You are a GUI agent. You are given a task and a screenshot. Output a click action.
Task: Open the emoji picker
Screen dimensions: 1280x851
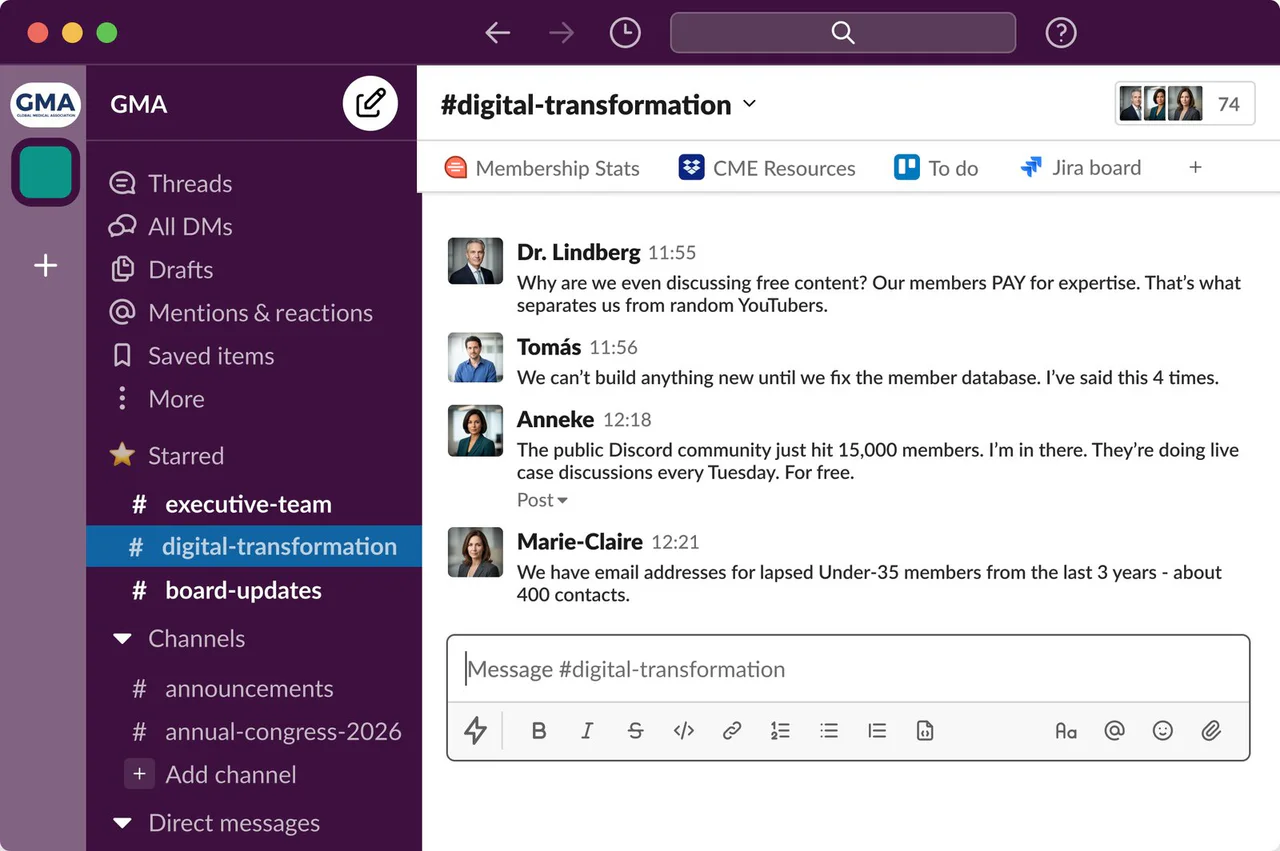coord(1162,731)
